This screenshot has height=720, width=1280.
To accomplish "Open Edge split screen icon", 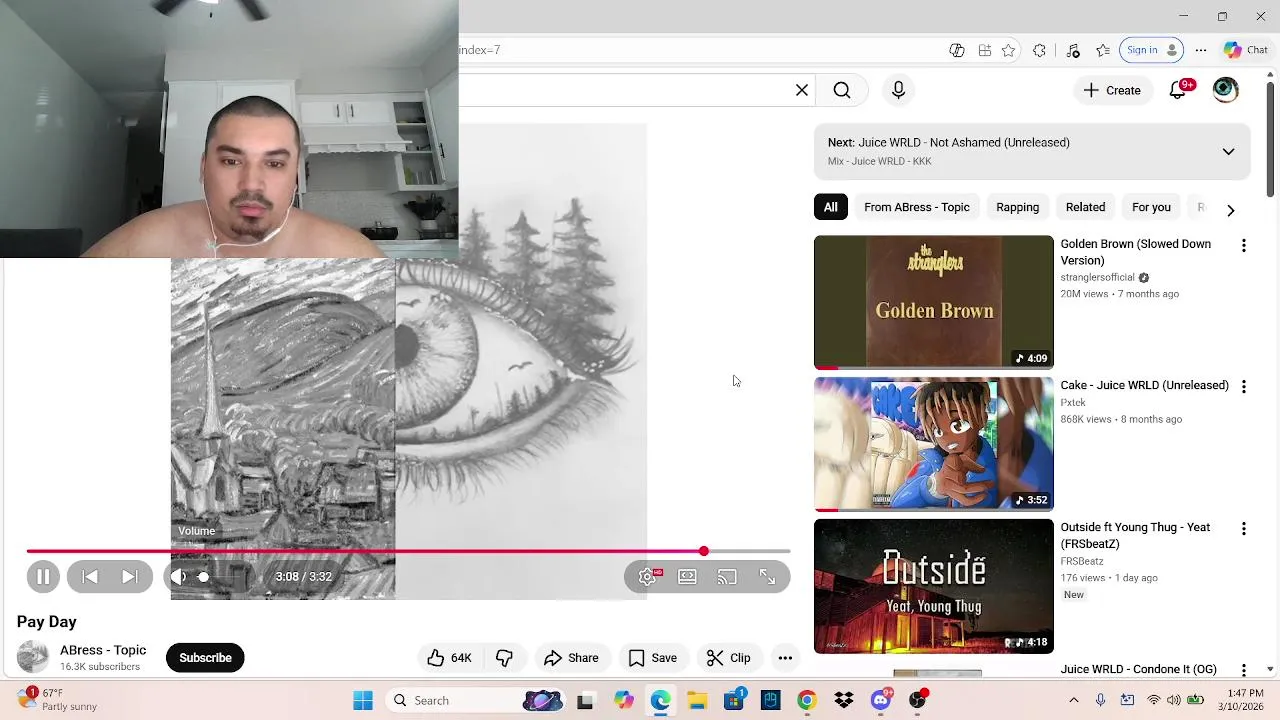I will click(x=985, y=50).
